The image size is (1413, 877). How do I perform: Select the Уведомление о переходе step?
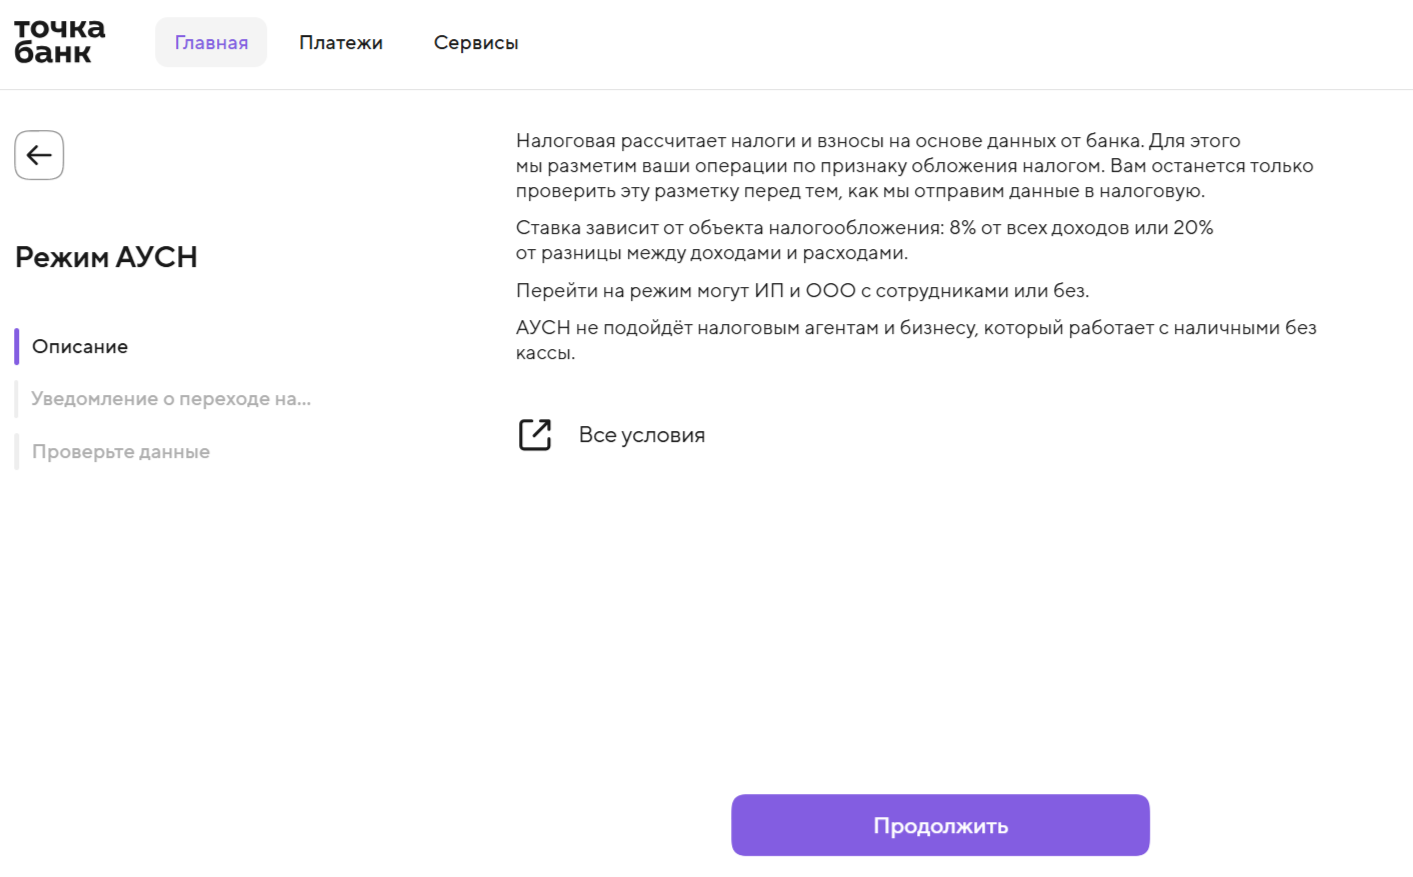pos(171,399)
